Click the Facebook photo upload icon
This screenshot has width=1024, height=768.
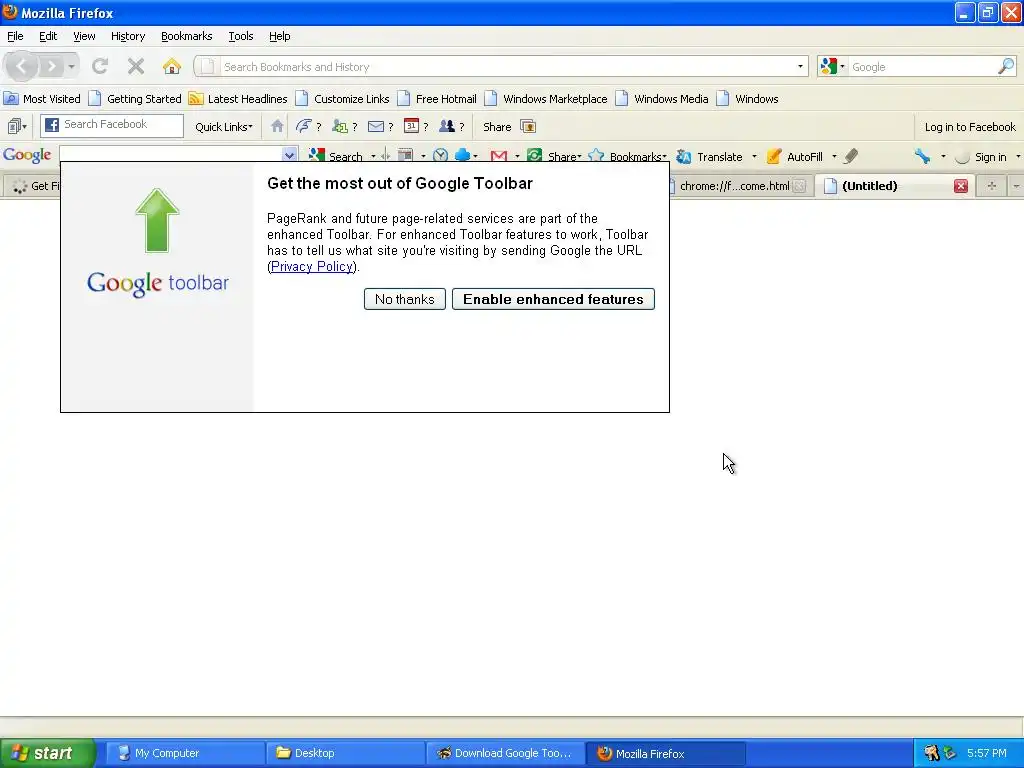point(528,126)
